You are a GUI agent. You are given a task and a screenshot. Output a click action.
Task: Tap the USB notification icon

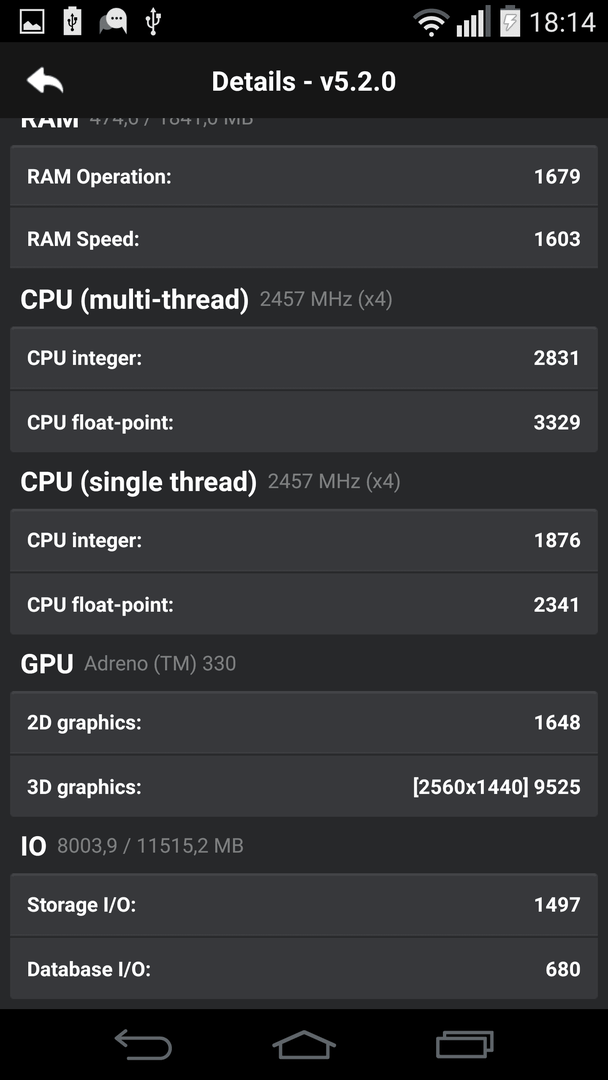[153, 21]
